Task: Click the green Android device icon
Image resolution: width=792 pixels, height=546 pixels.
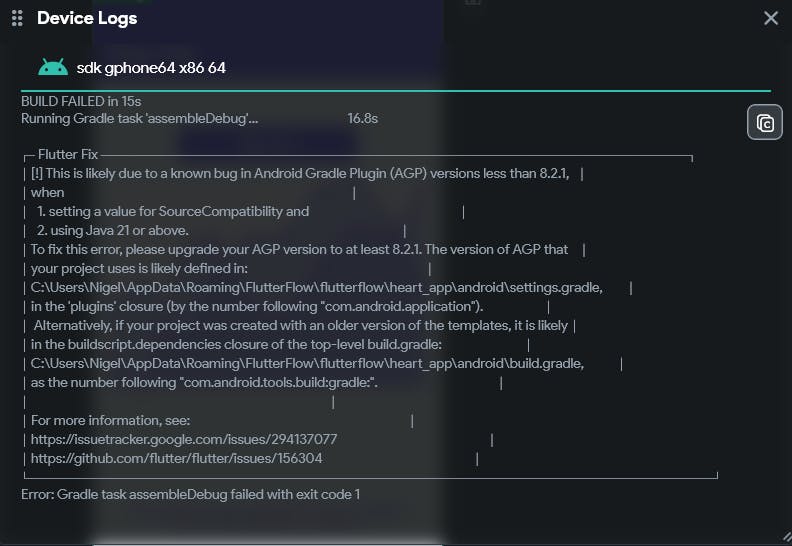Action: coord(53,67)
